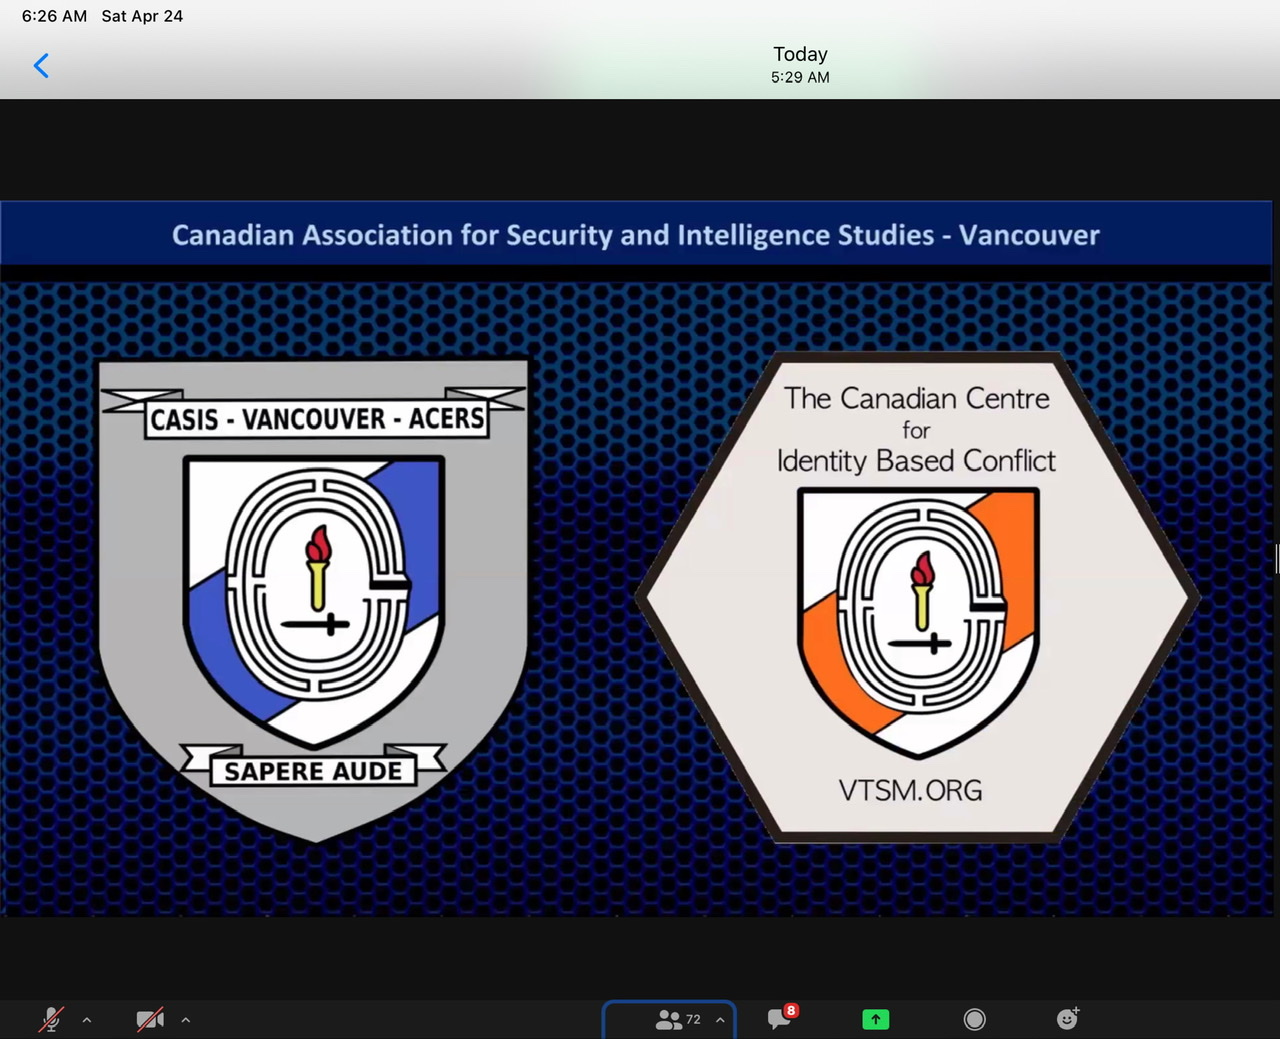Expand audio options chevron beside microphone

pyautogui.click(x=87, y=1020)
